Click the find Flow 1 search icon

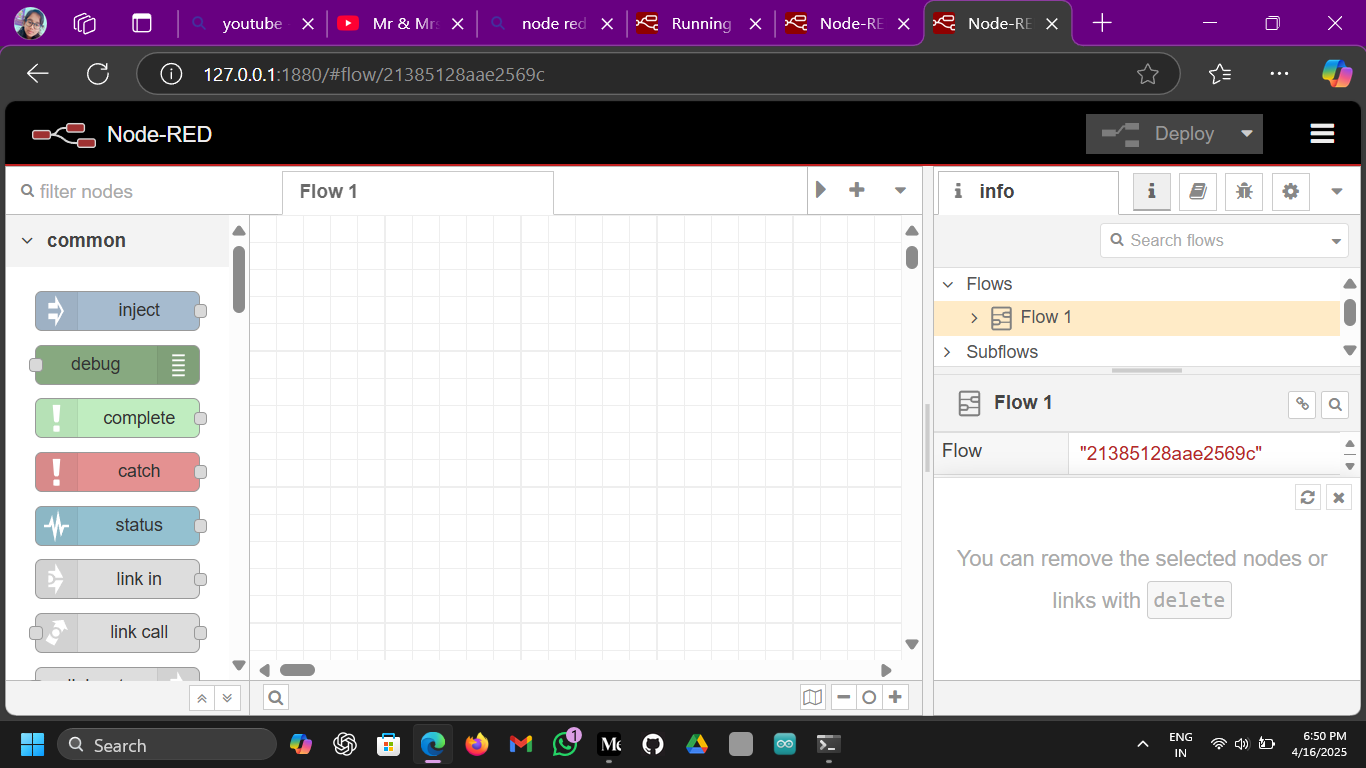click(1335, 404)
